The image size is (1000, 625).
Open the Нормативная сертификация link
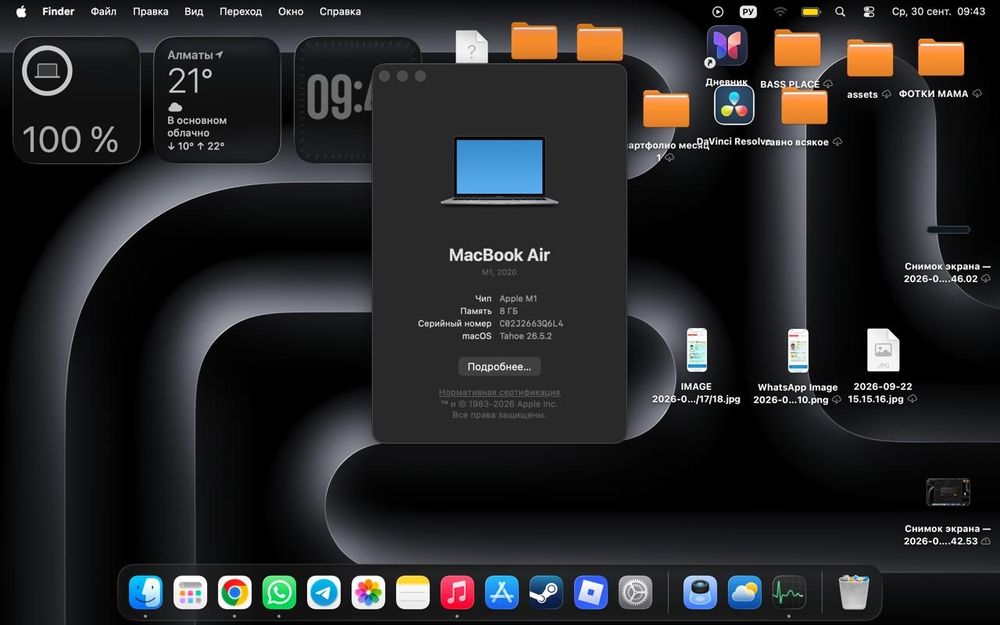tap(499, 392)
